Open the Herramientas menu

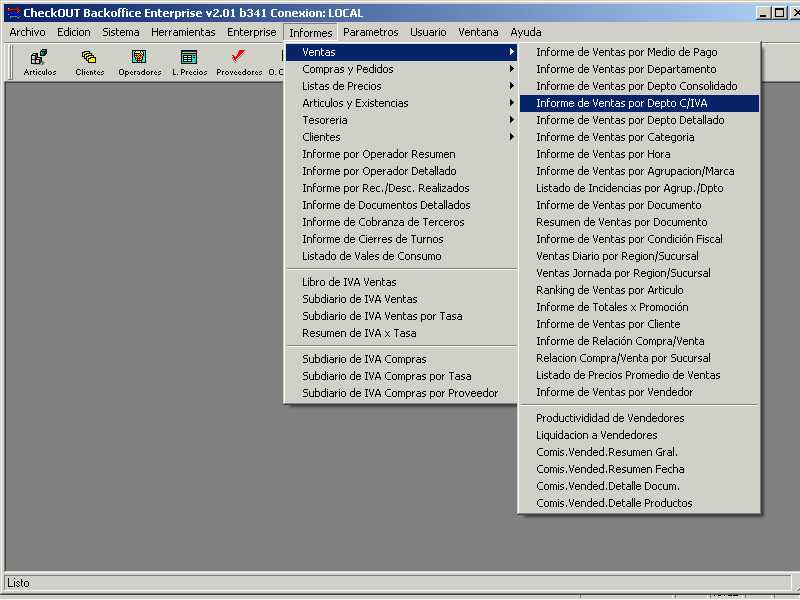[183, 32]
